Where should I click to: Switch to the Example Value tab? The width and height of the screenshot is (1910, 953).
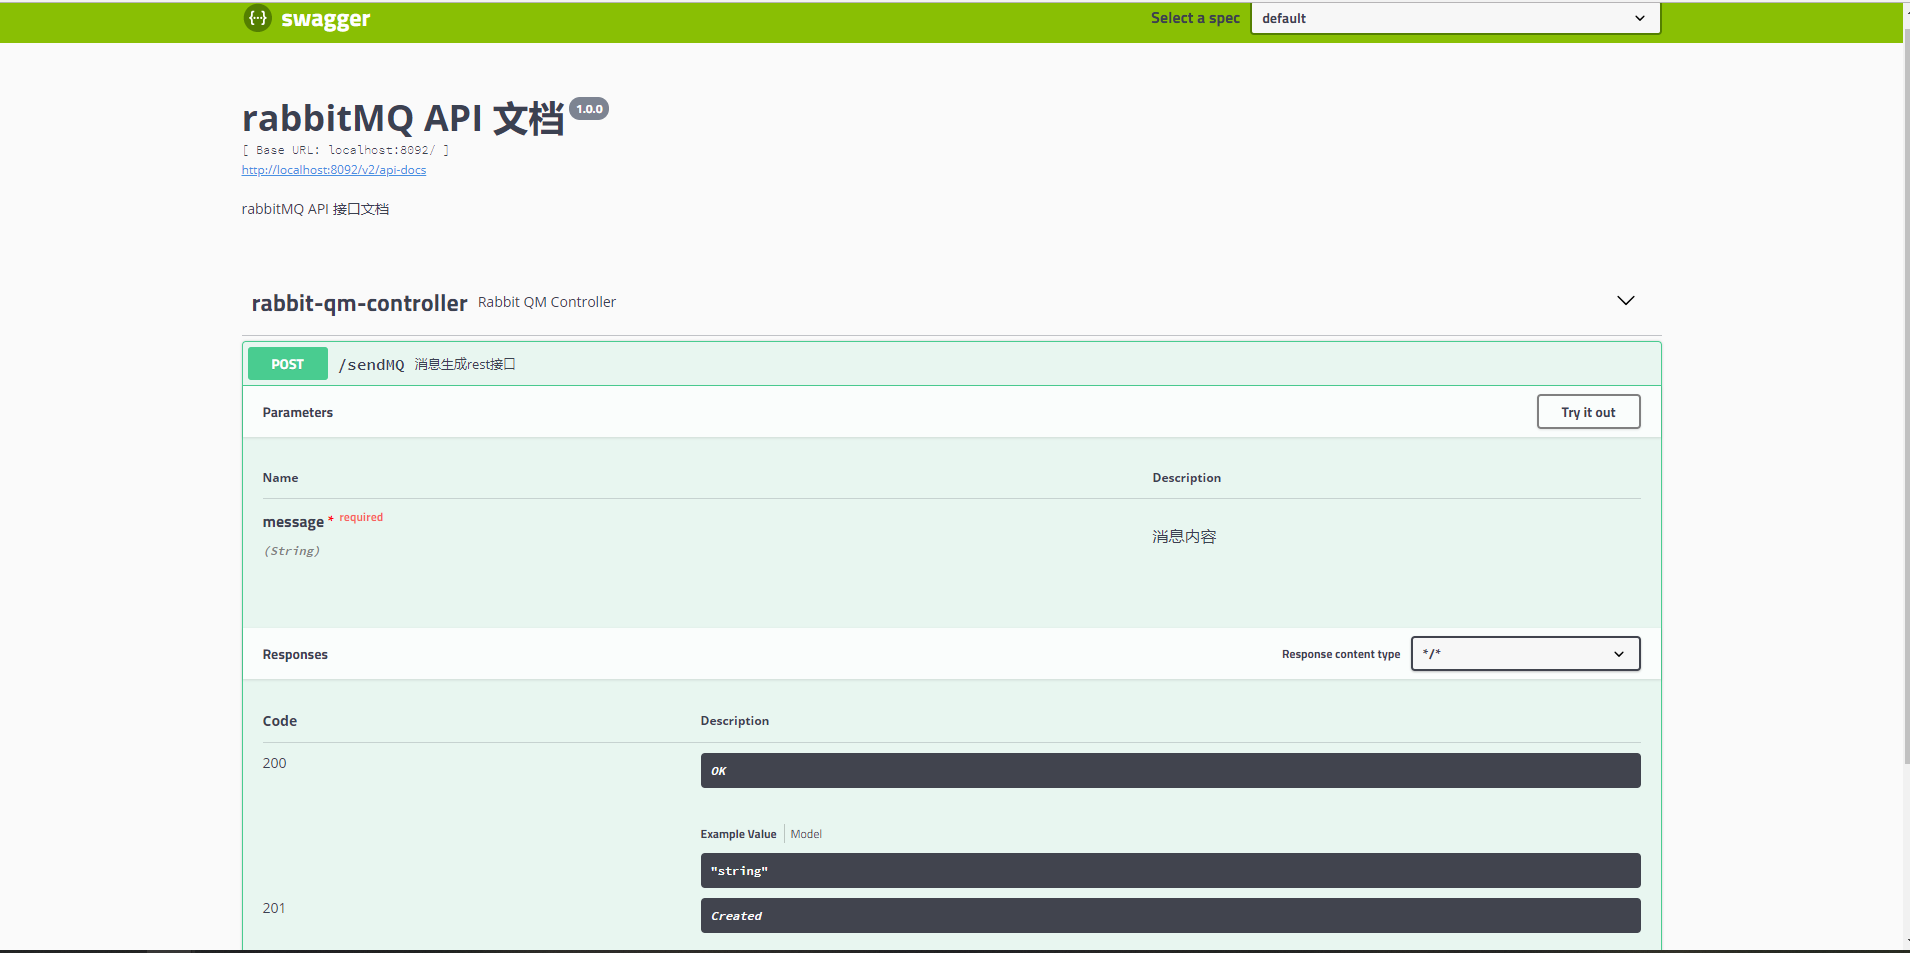[x=738, y=834]
